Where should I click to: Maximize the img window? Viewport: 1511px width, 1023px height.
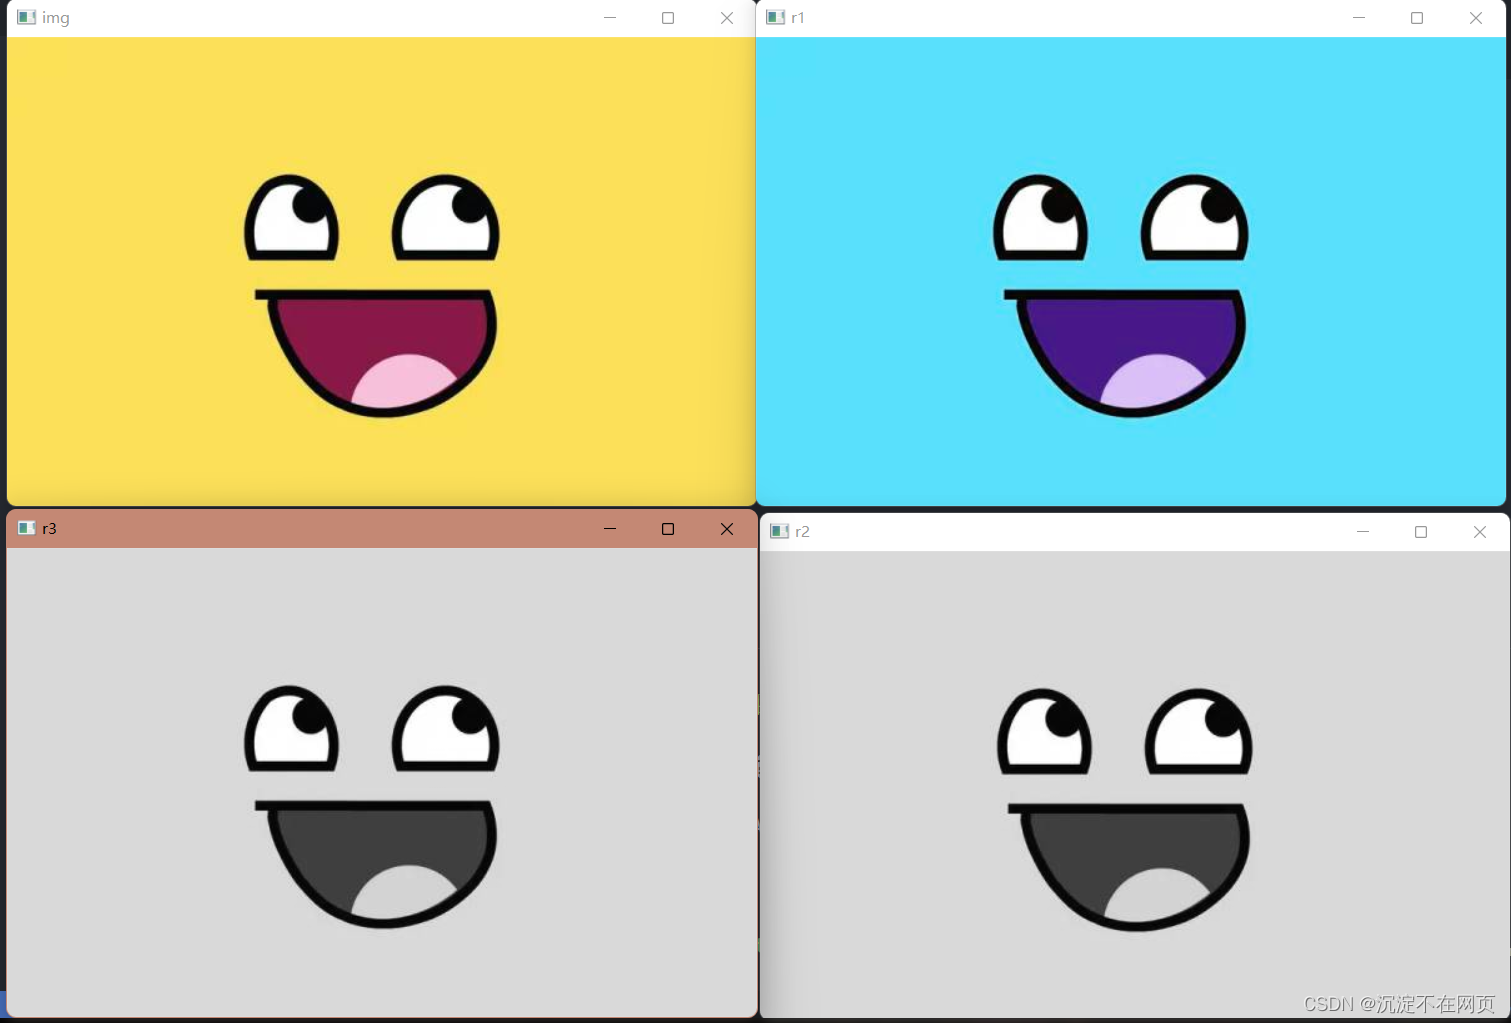pyautogui.click(x=668, y=18)
